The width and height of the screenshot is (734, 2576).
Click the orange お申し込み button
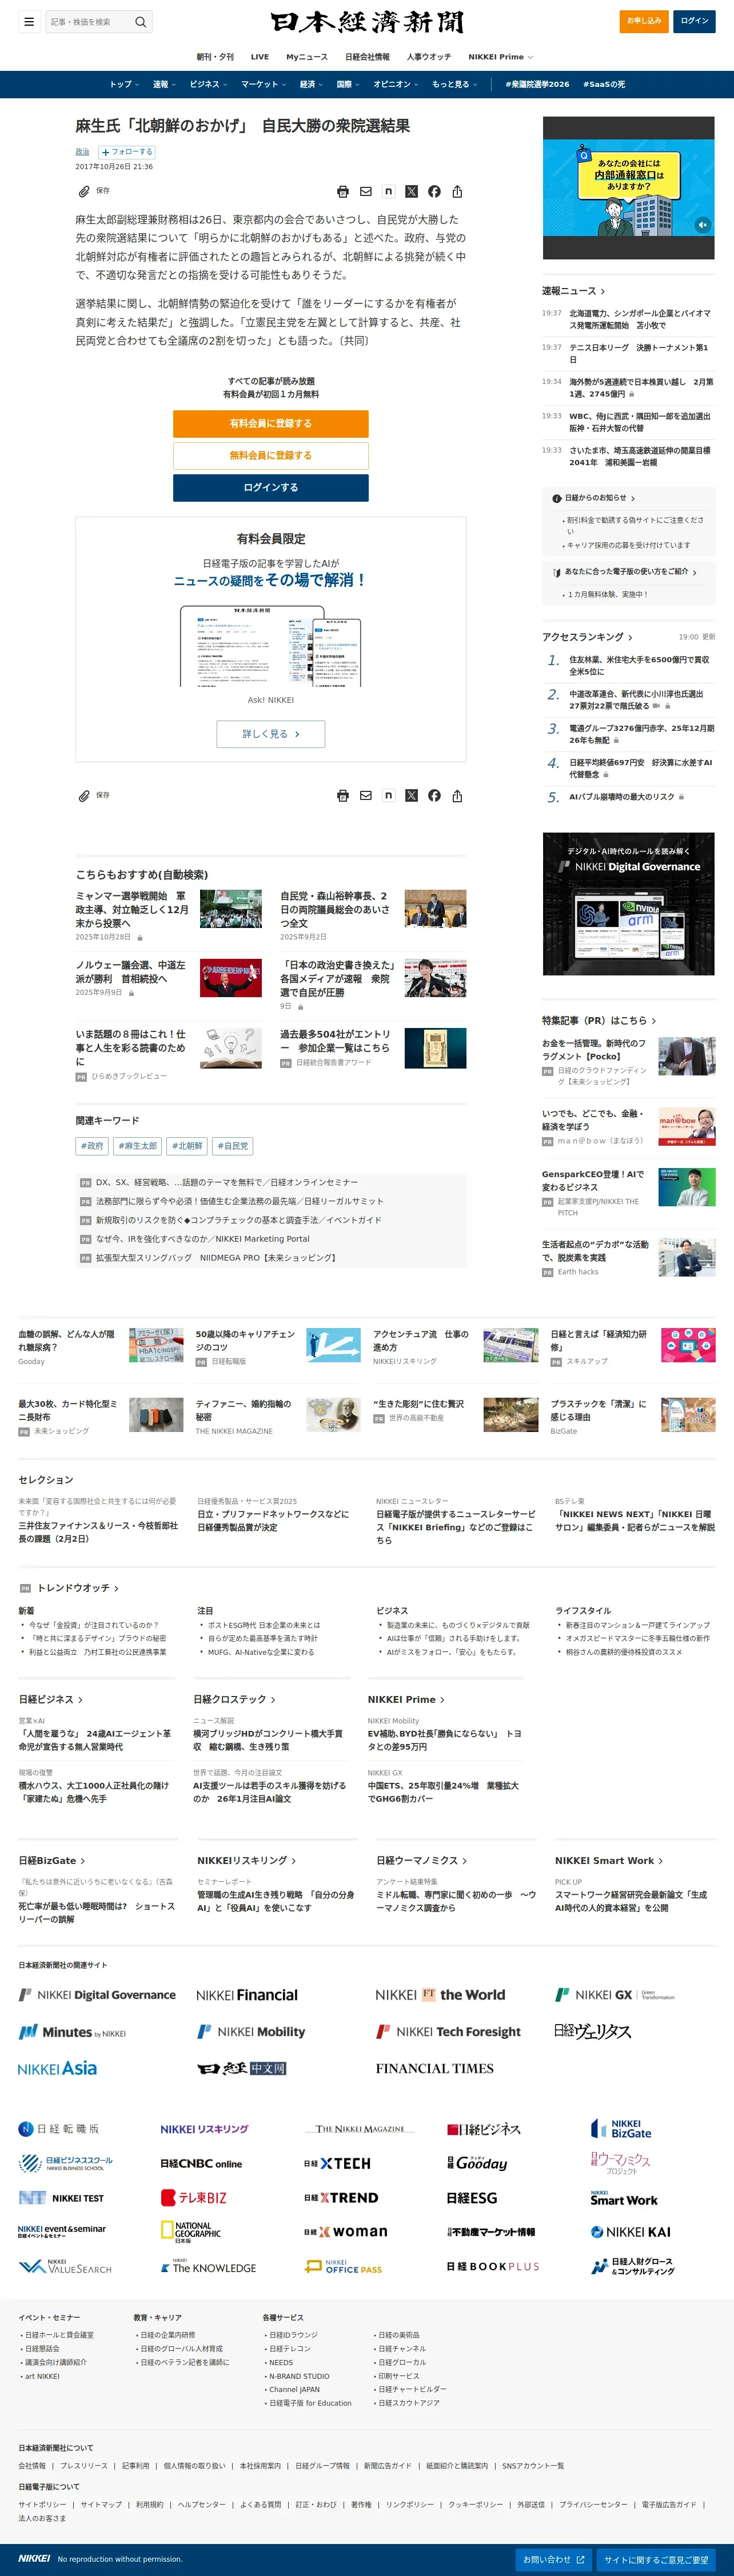644,21
